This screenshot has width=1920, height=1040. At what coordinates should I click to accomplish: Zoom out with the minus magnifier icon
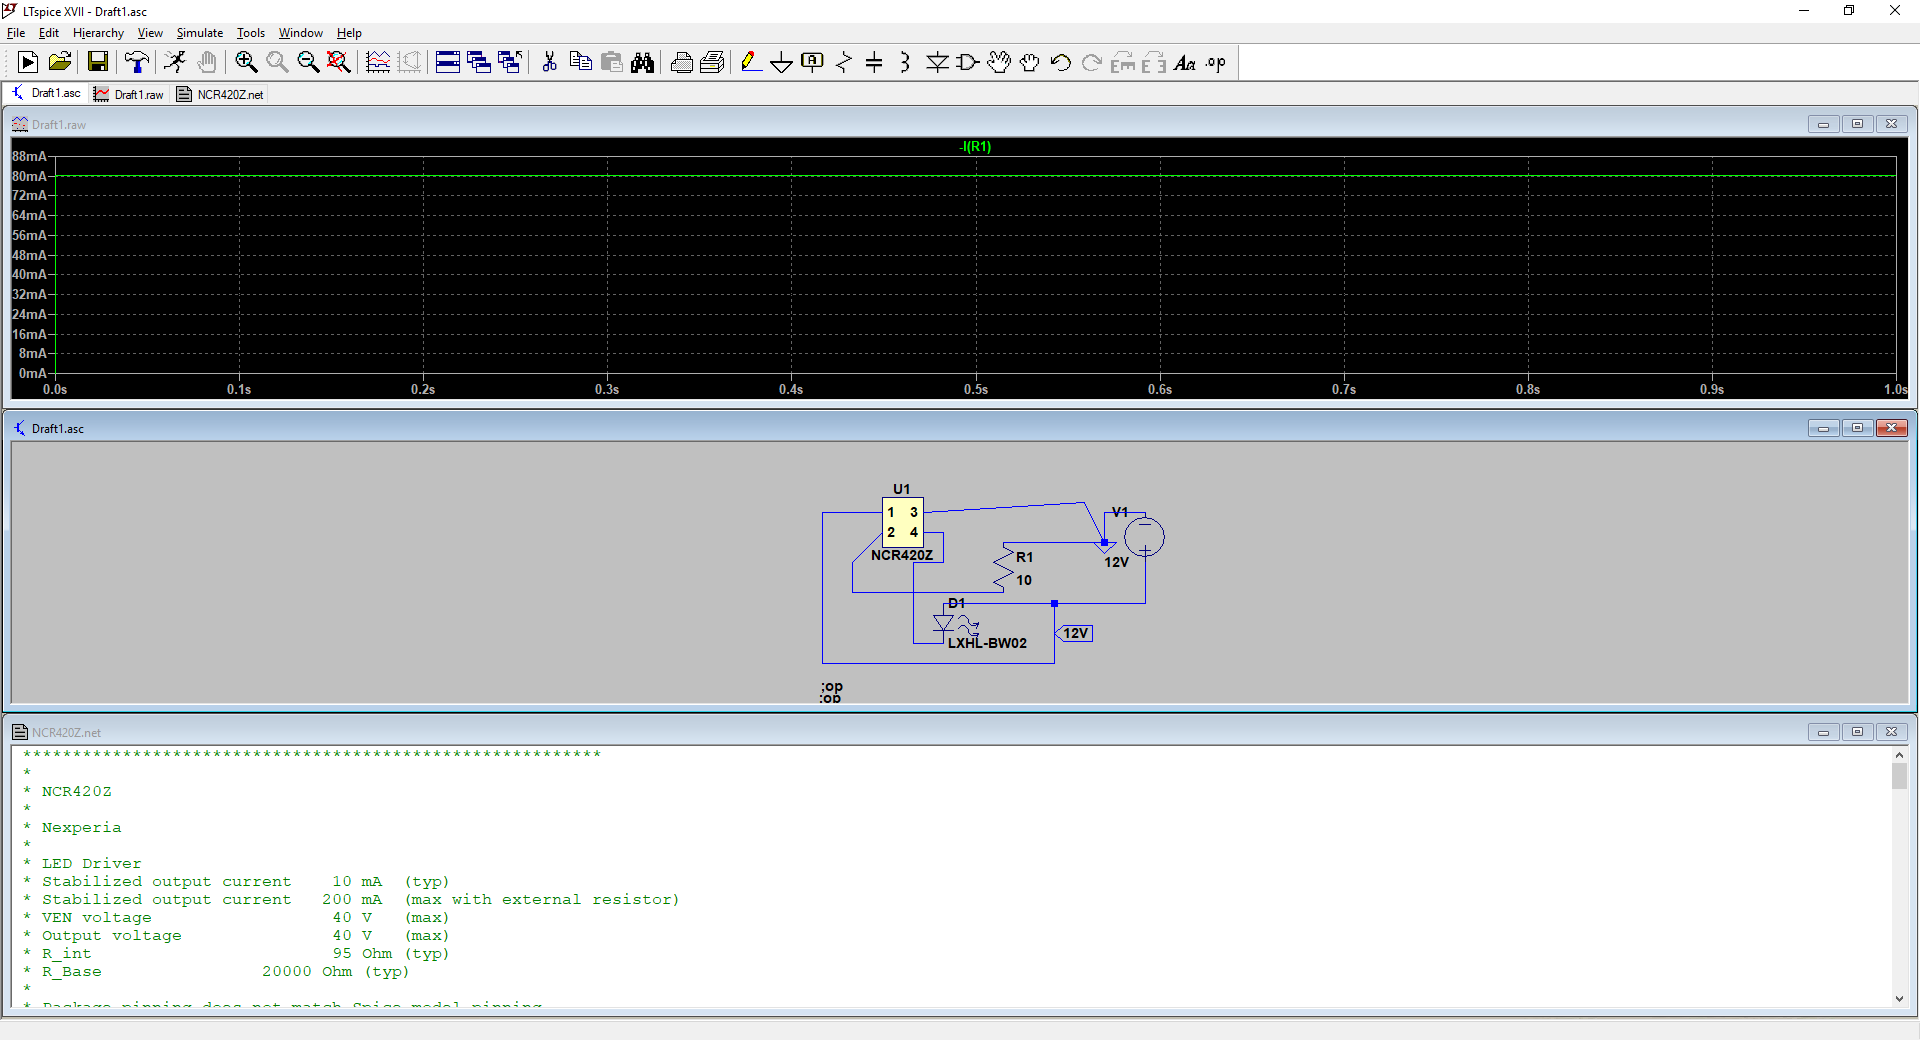308,63
